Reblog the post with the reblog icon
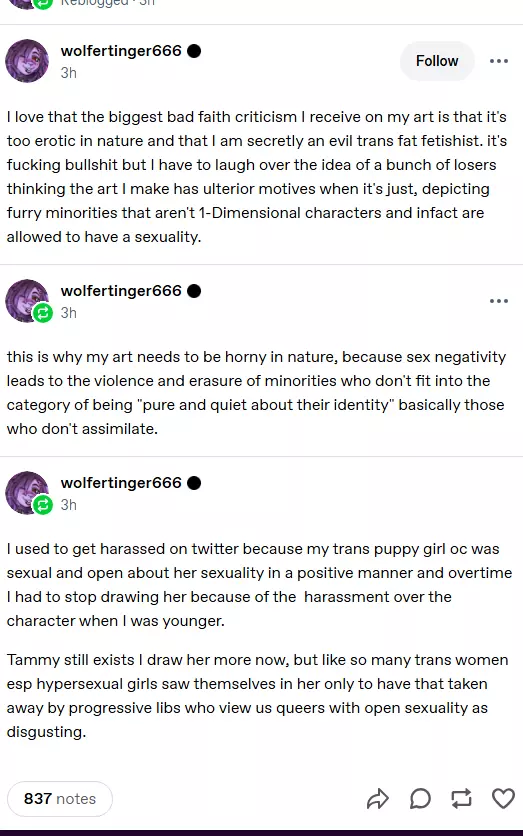The height and width of the screenshot is (836, 523). (461, 798)
